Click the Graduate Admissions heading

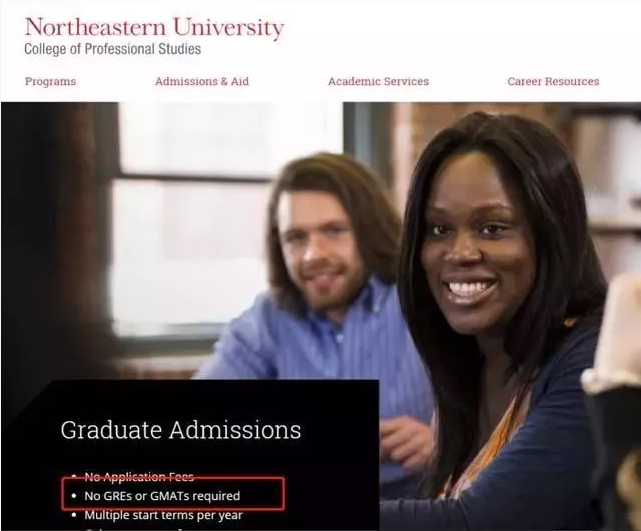pyautogui.click(x=181, y=430)
